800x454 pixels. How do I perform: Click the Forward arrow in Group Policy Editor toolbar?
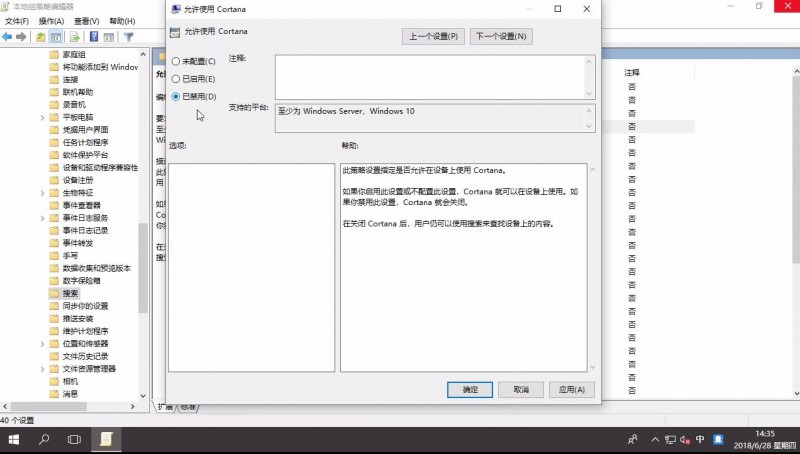coord(21,37)
